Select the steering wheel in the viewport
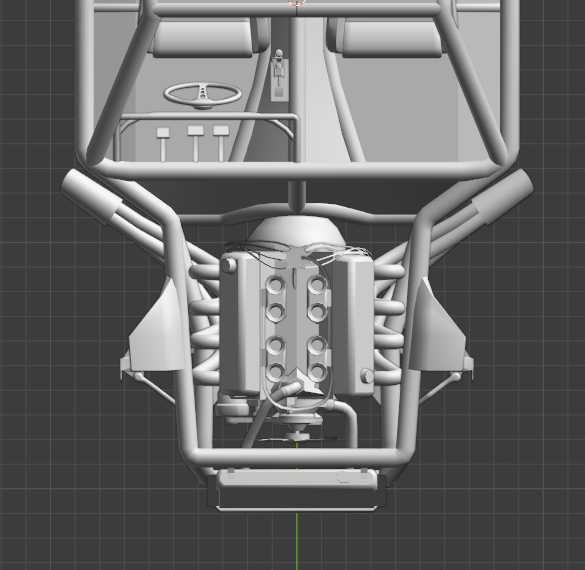This screenshot has height=570, width=585. [202, 95]
